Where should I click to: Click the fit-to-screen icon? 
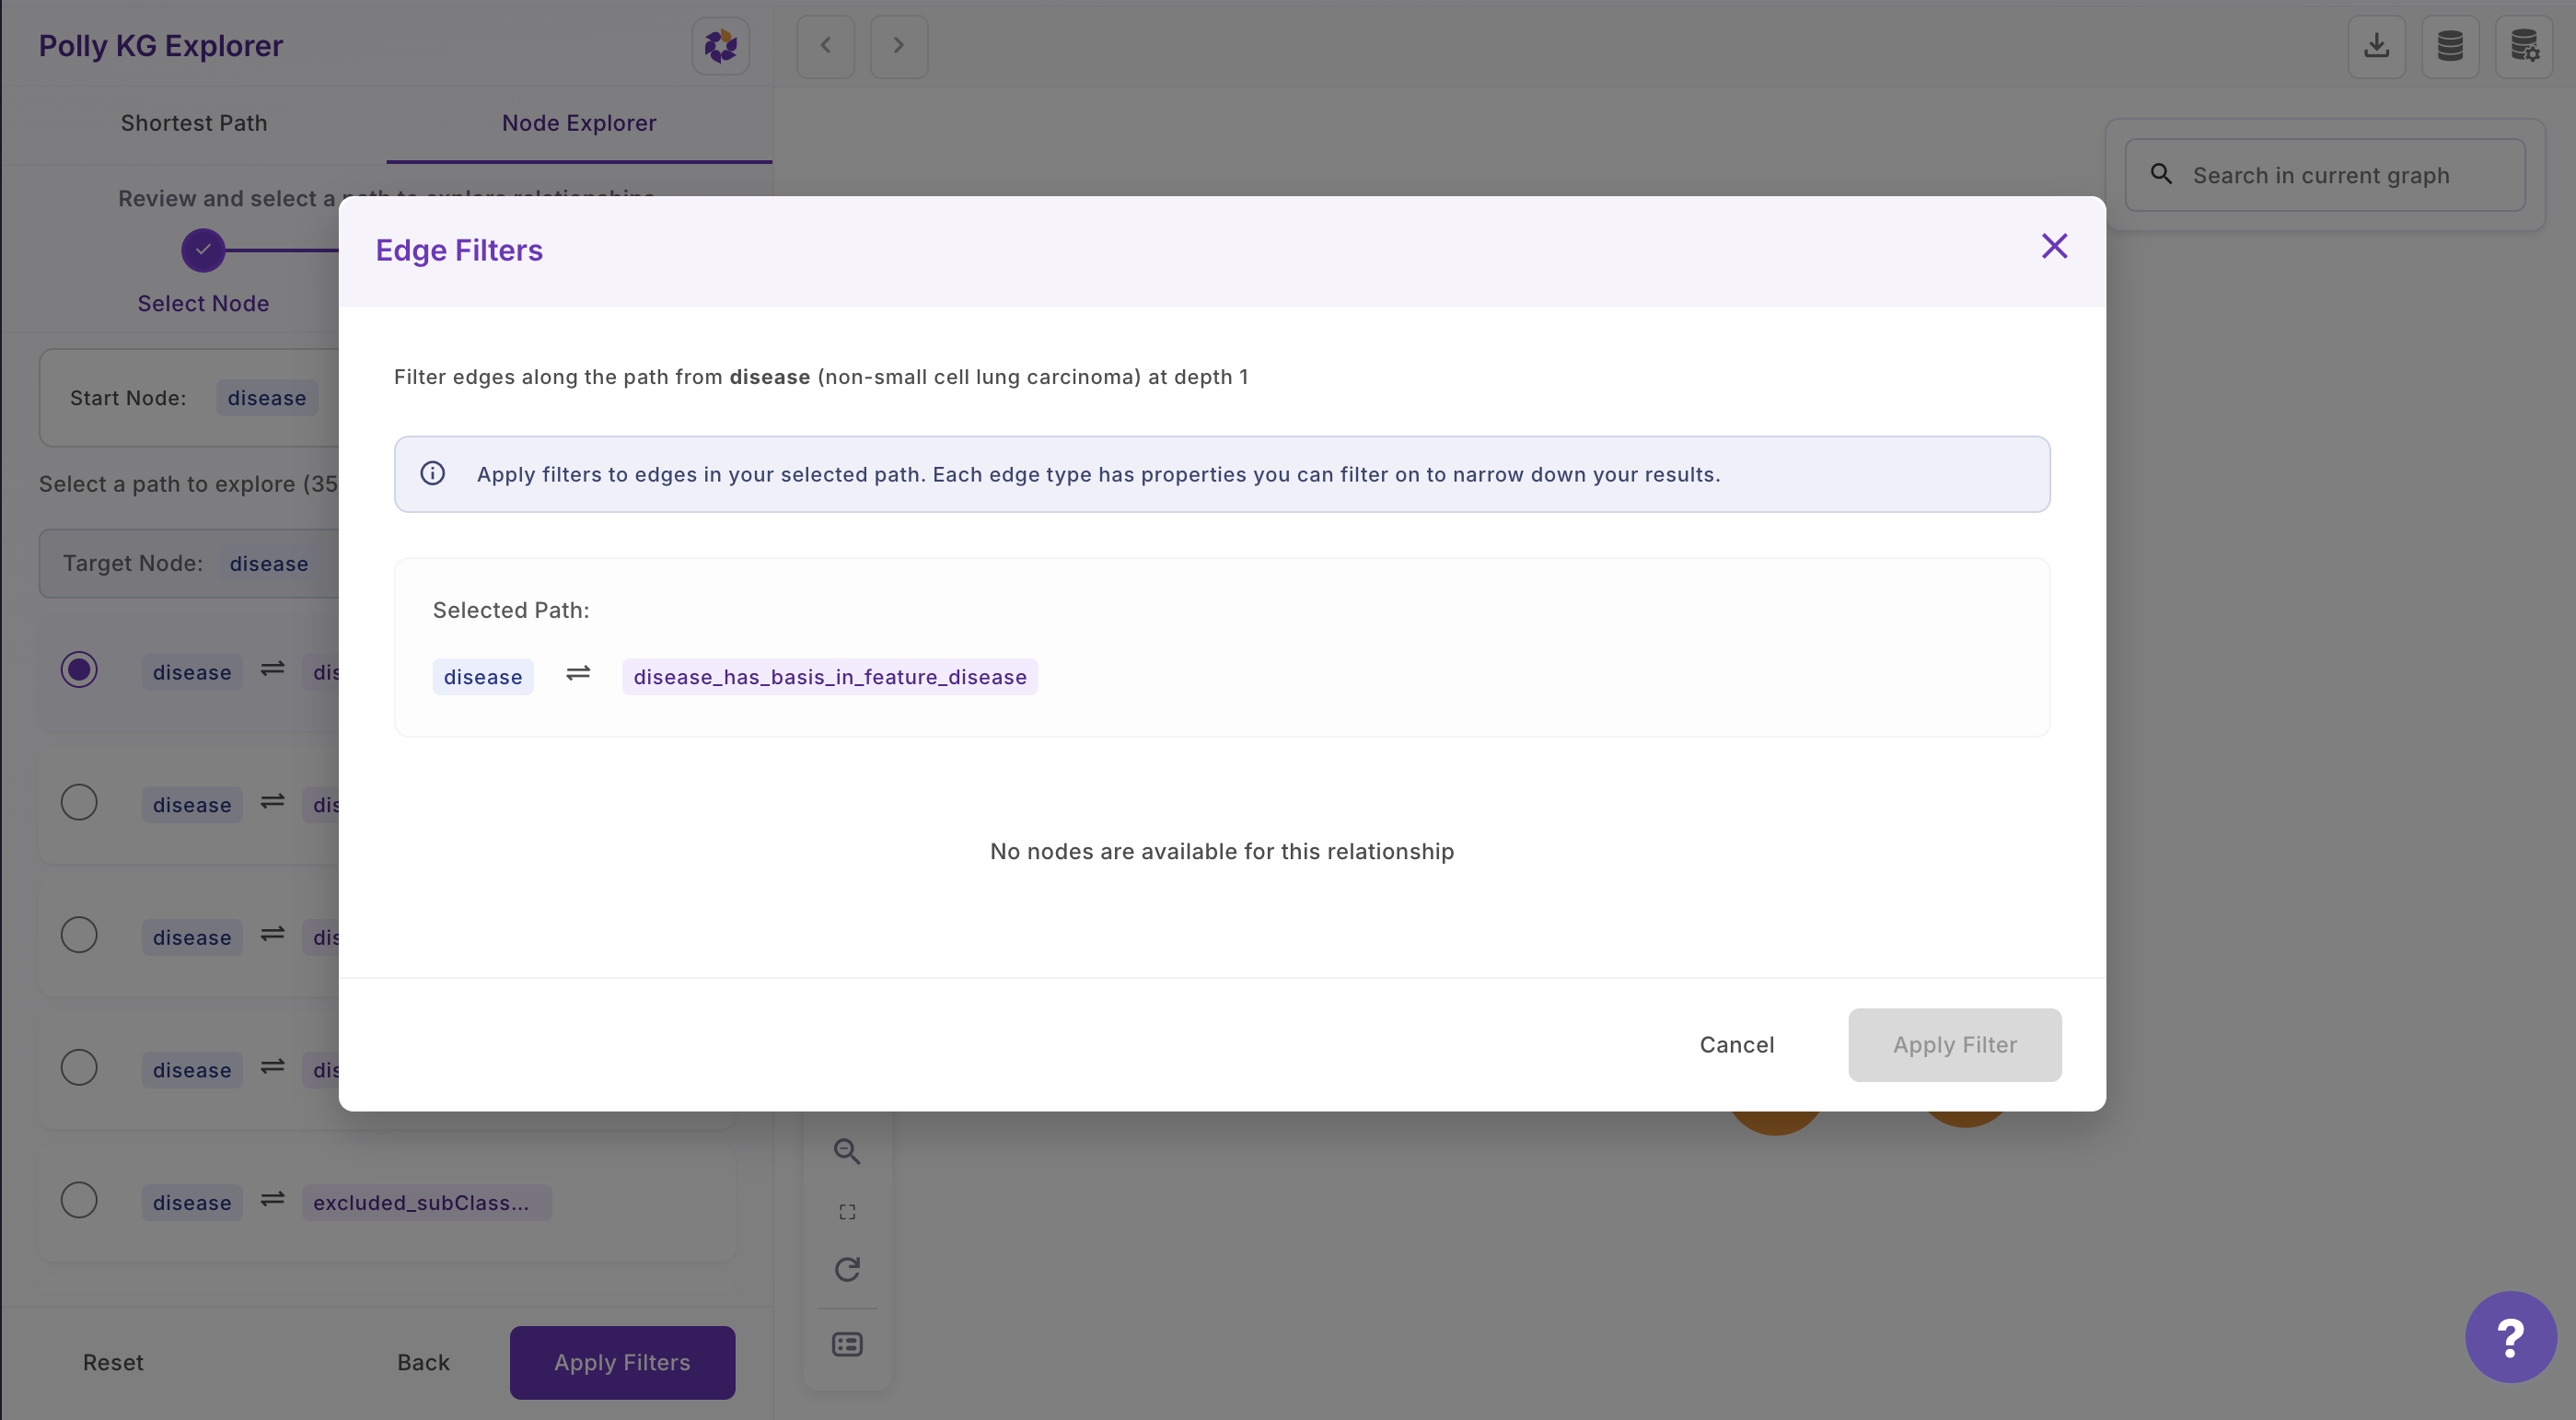tap(847, 1212)
